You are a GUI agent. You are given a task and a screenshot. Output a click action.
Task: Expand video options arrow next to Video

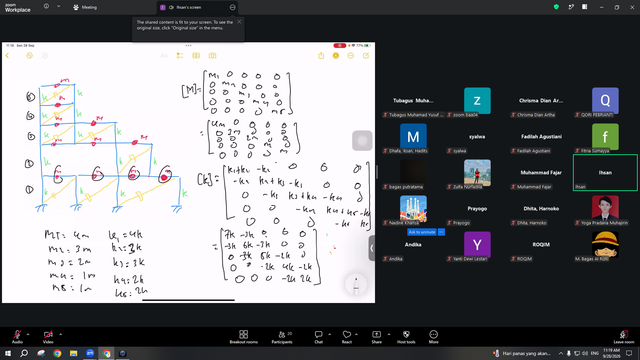[x=60, y=334]
